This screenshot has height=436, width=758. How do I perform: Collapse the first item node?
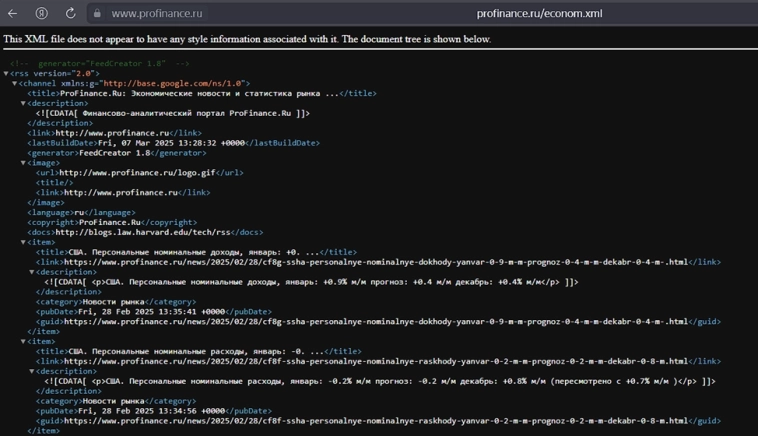click(23, 242)
